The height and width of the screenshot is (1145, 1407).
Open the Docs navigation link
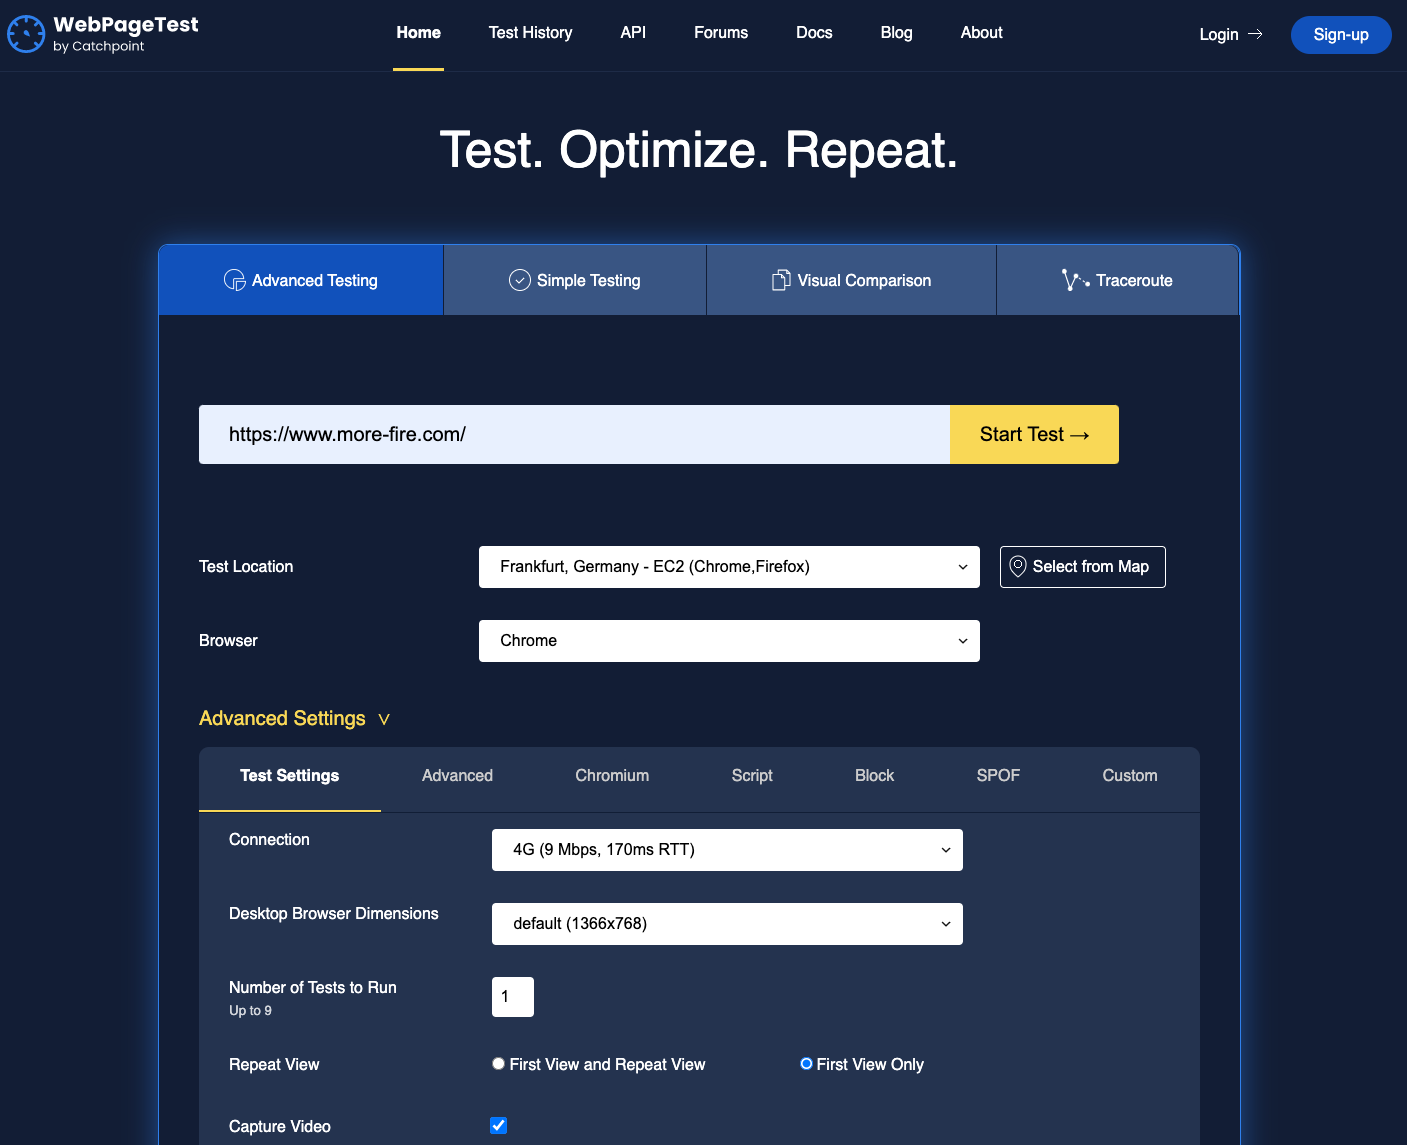814,33
